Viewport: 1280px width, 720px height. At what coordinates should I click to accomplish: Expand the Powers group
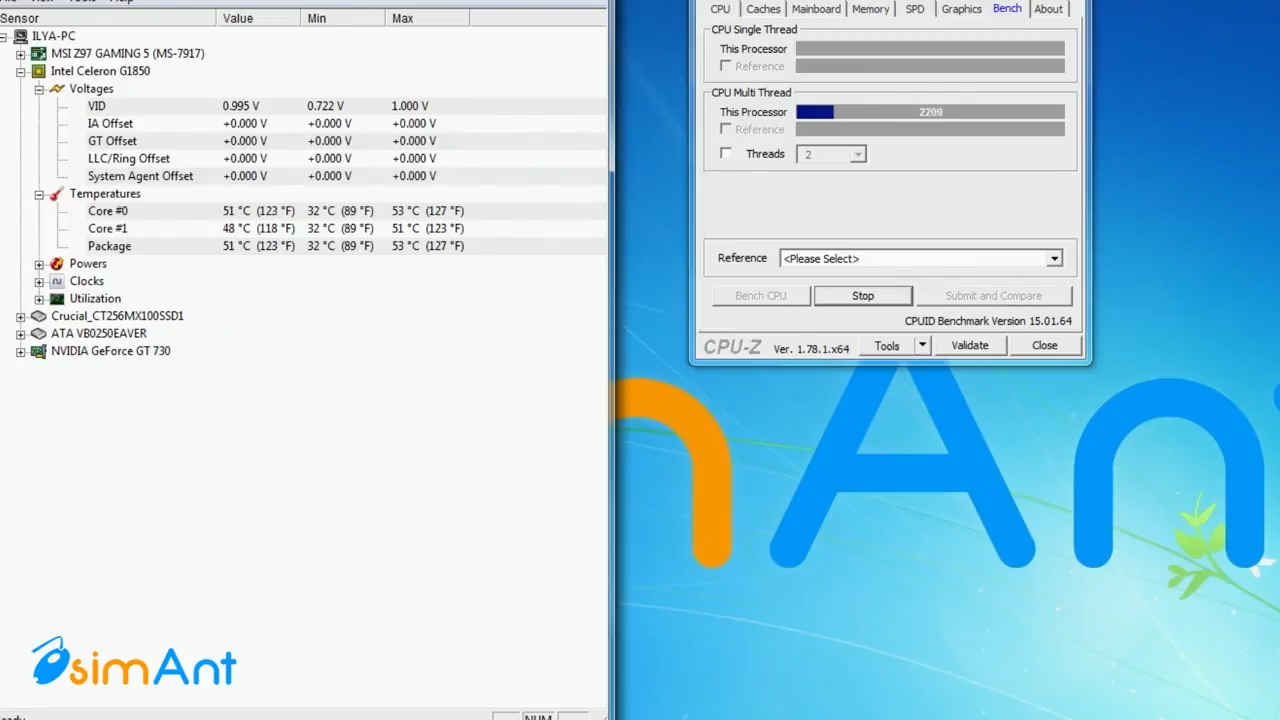39,264
